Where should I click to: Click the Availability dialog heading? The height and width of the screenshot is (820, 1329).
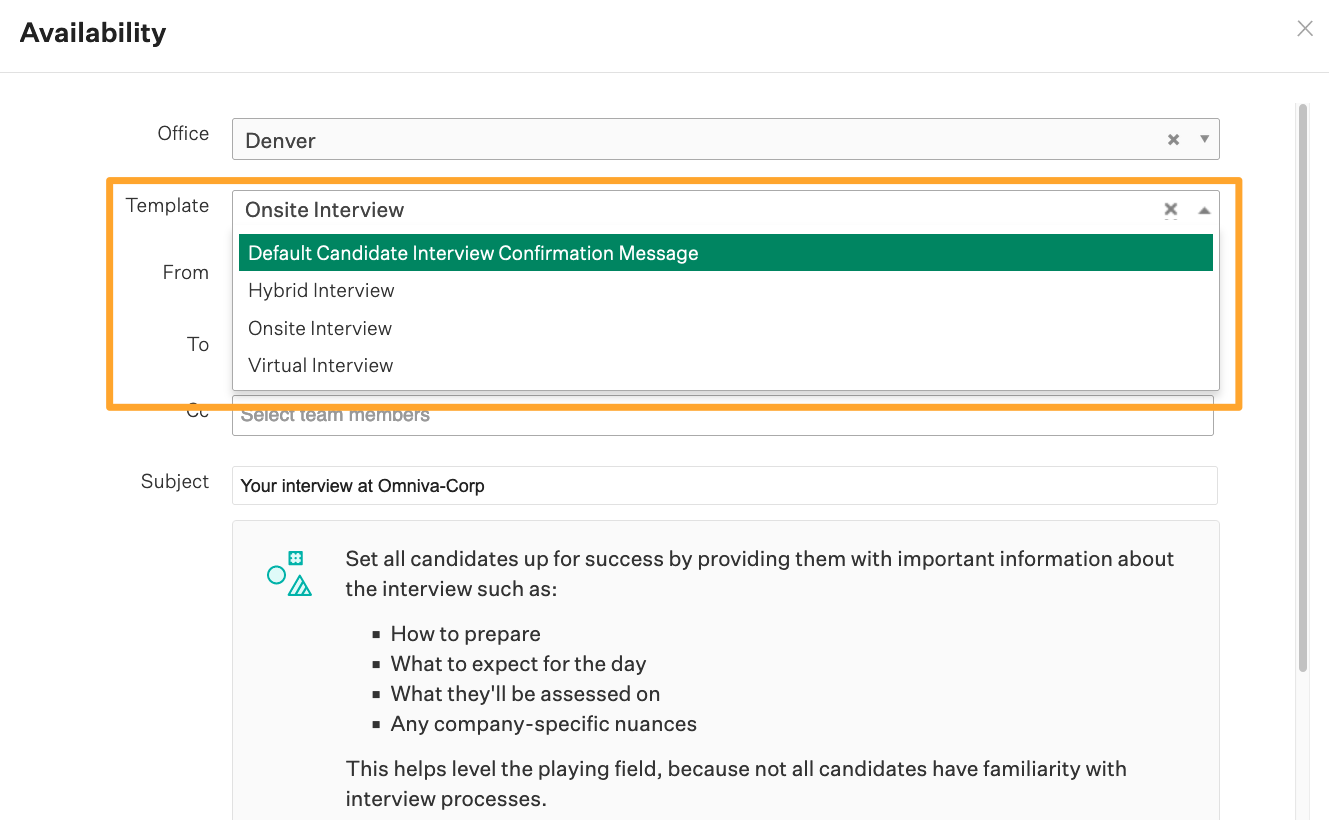(92, 31)
